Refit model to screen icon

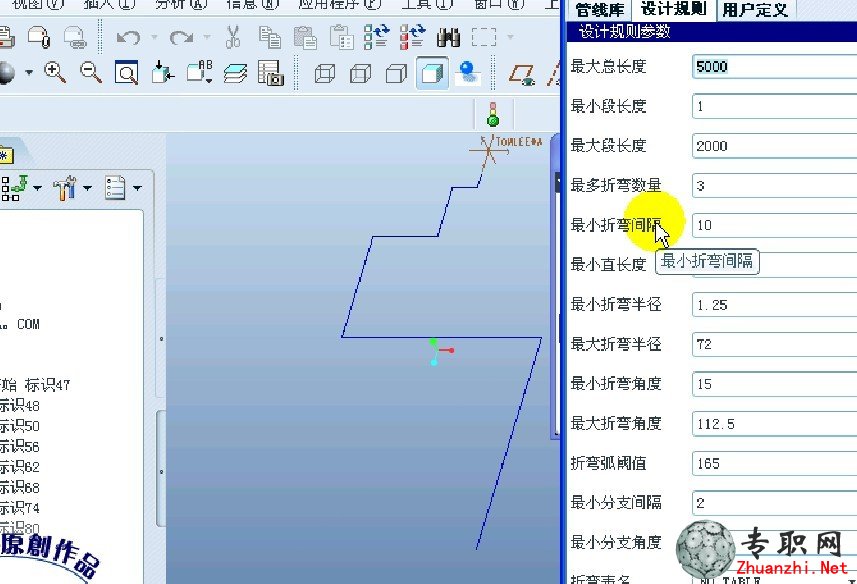[x=126, y=73]
